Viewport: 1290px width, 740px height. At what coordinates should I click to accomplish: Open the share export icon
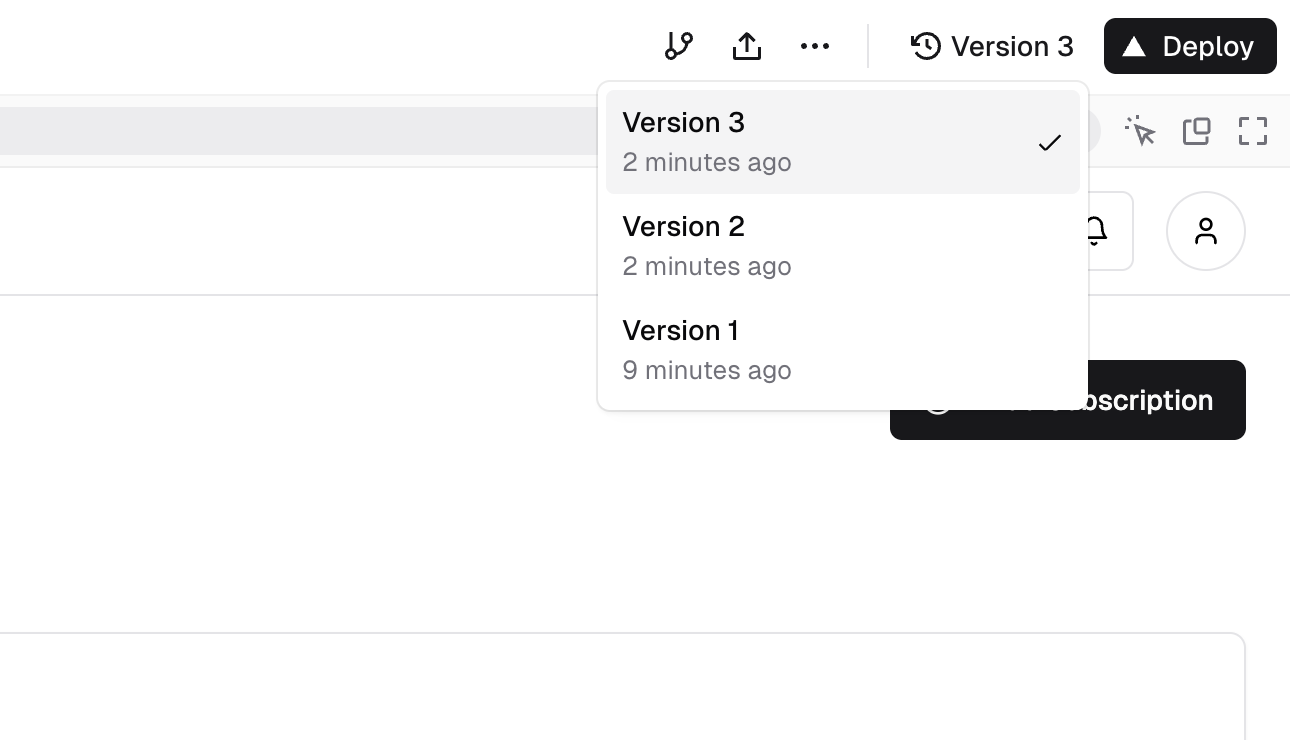(x=747, y=46)
